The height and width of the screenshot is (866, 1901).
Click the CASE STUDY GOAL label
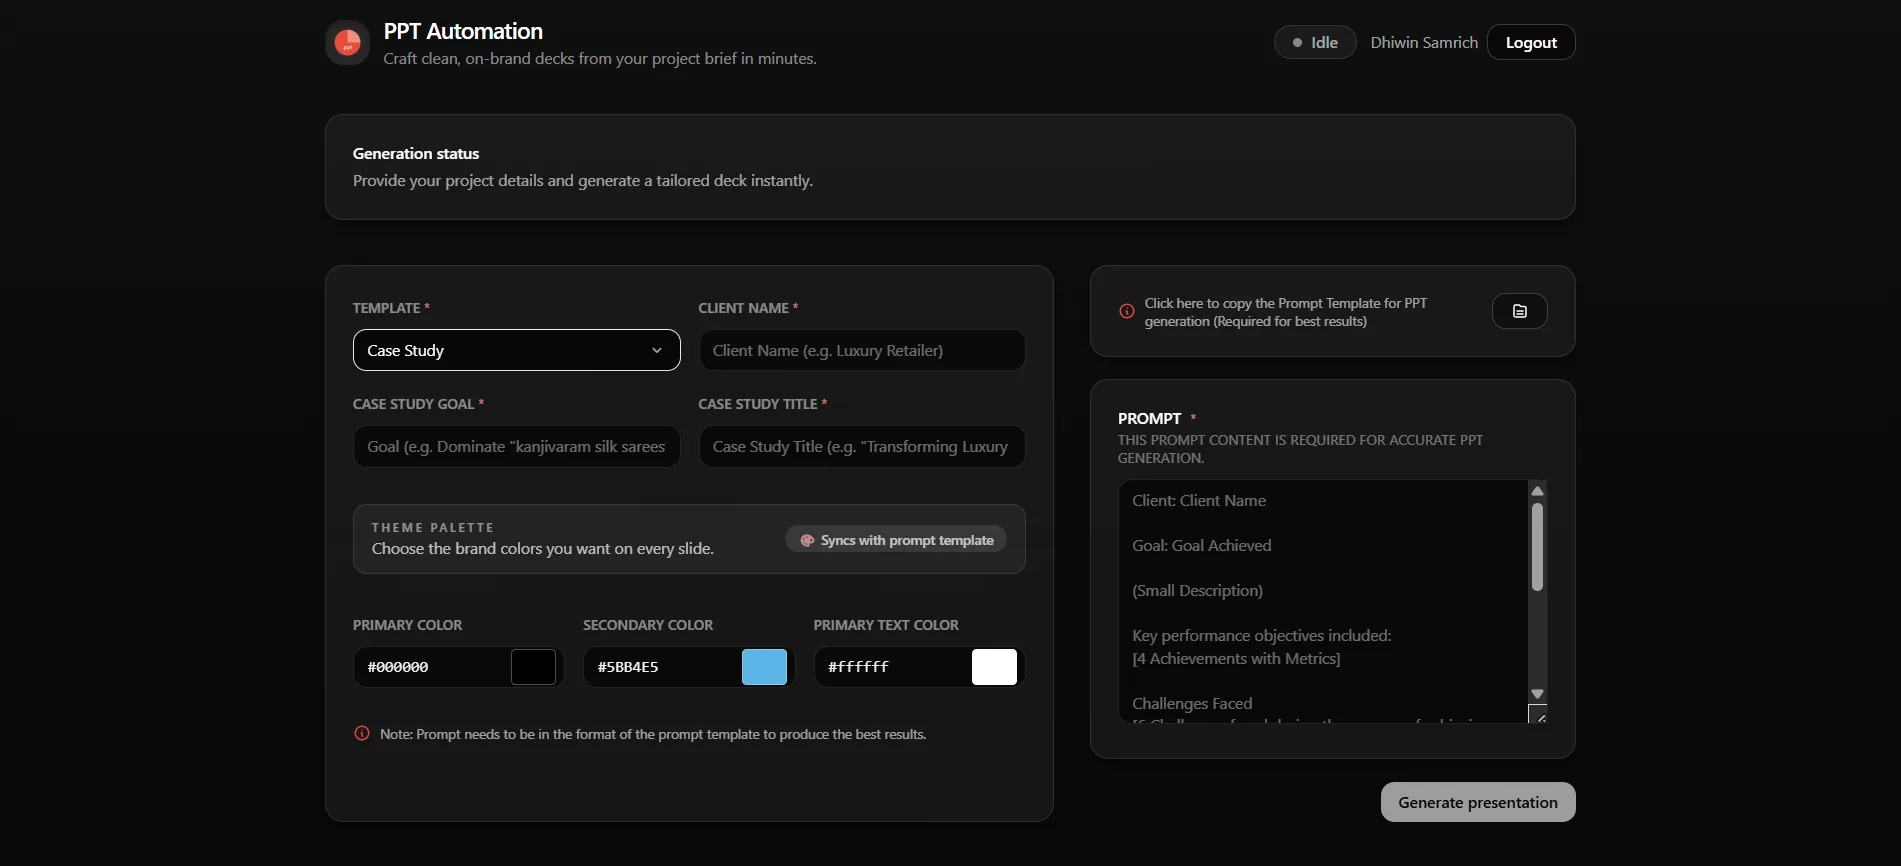point(413,404)
